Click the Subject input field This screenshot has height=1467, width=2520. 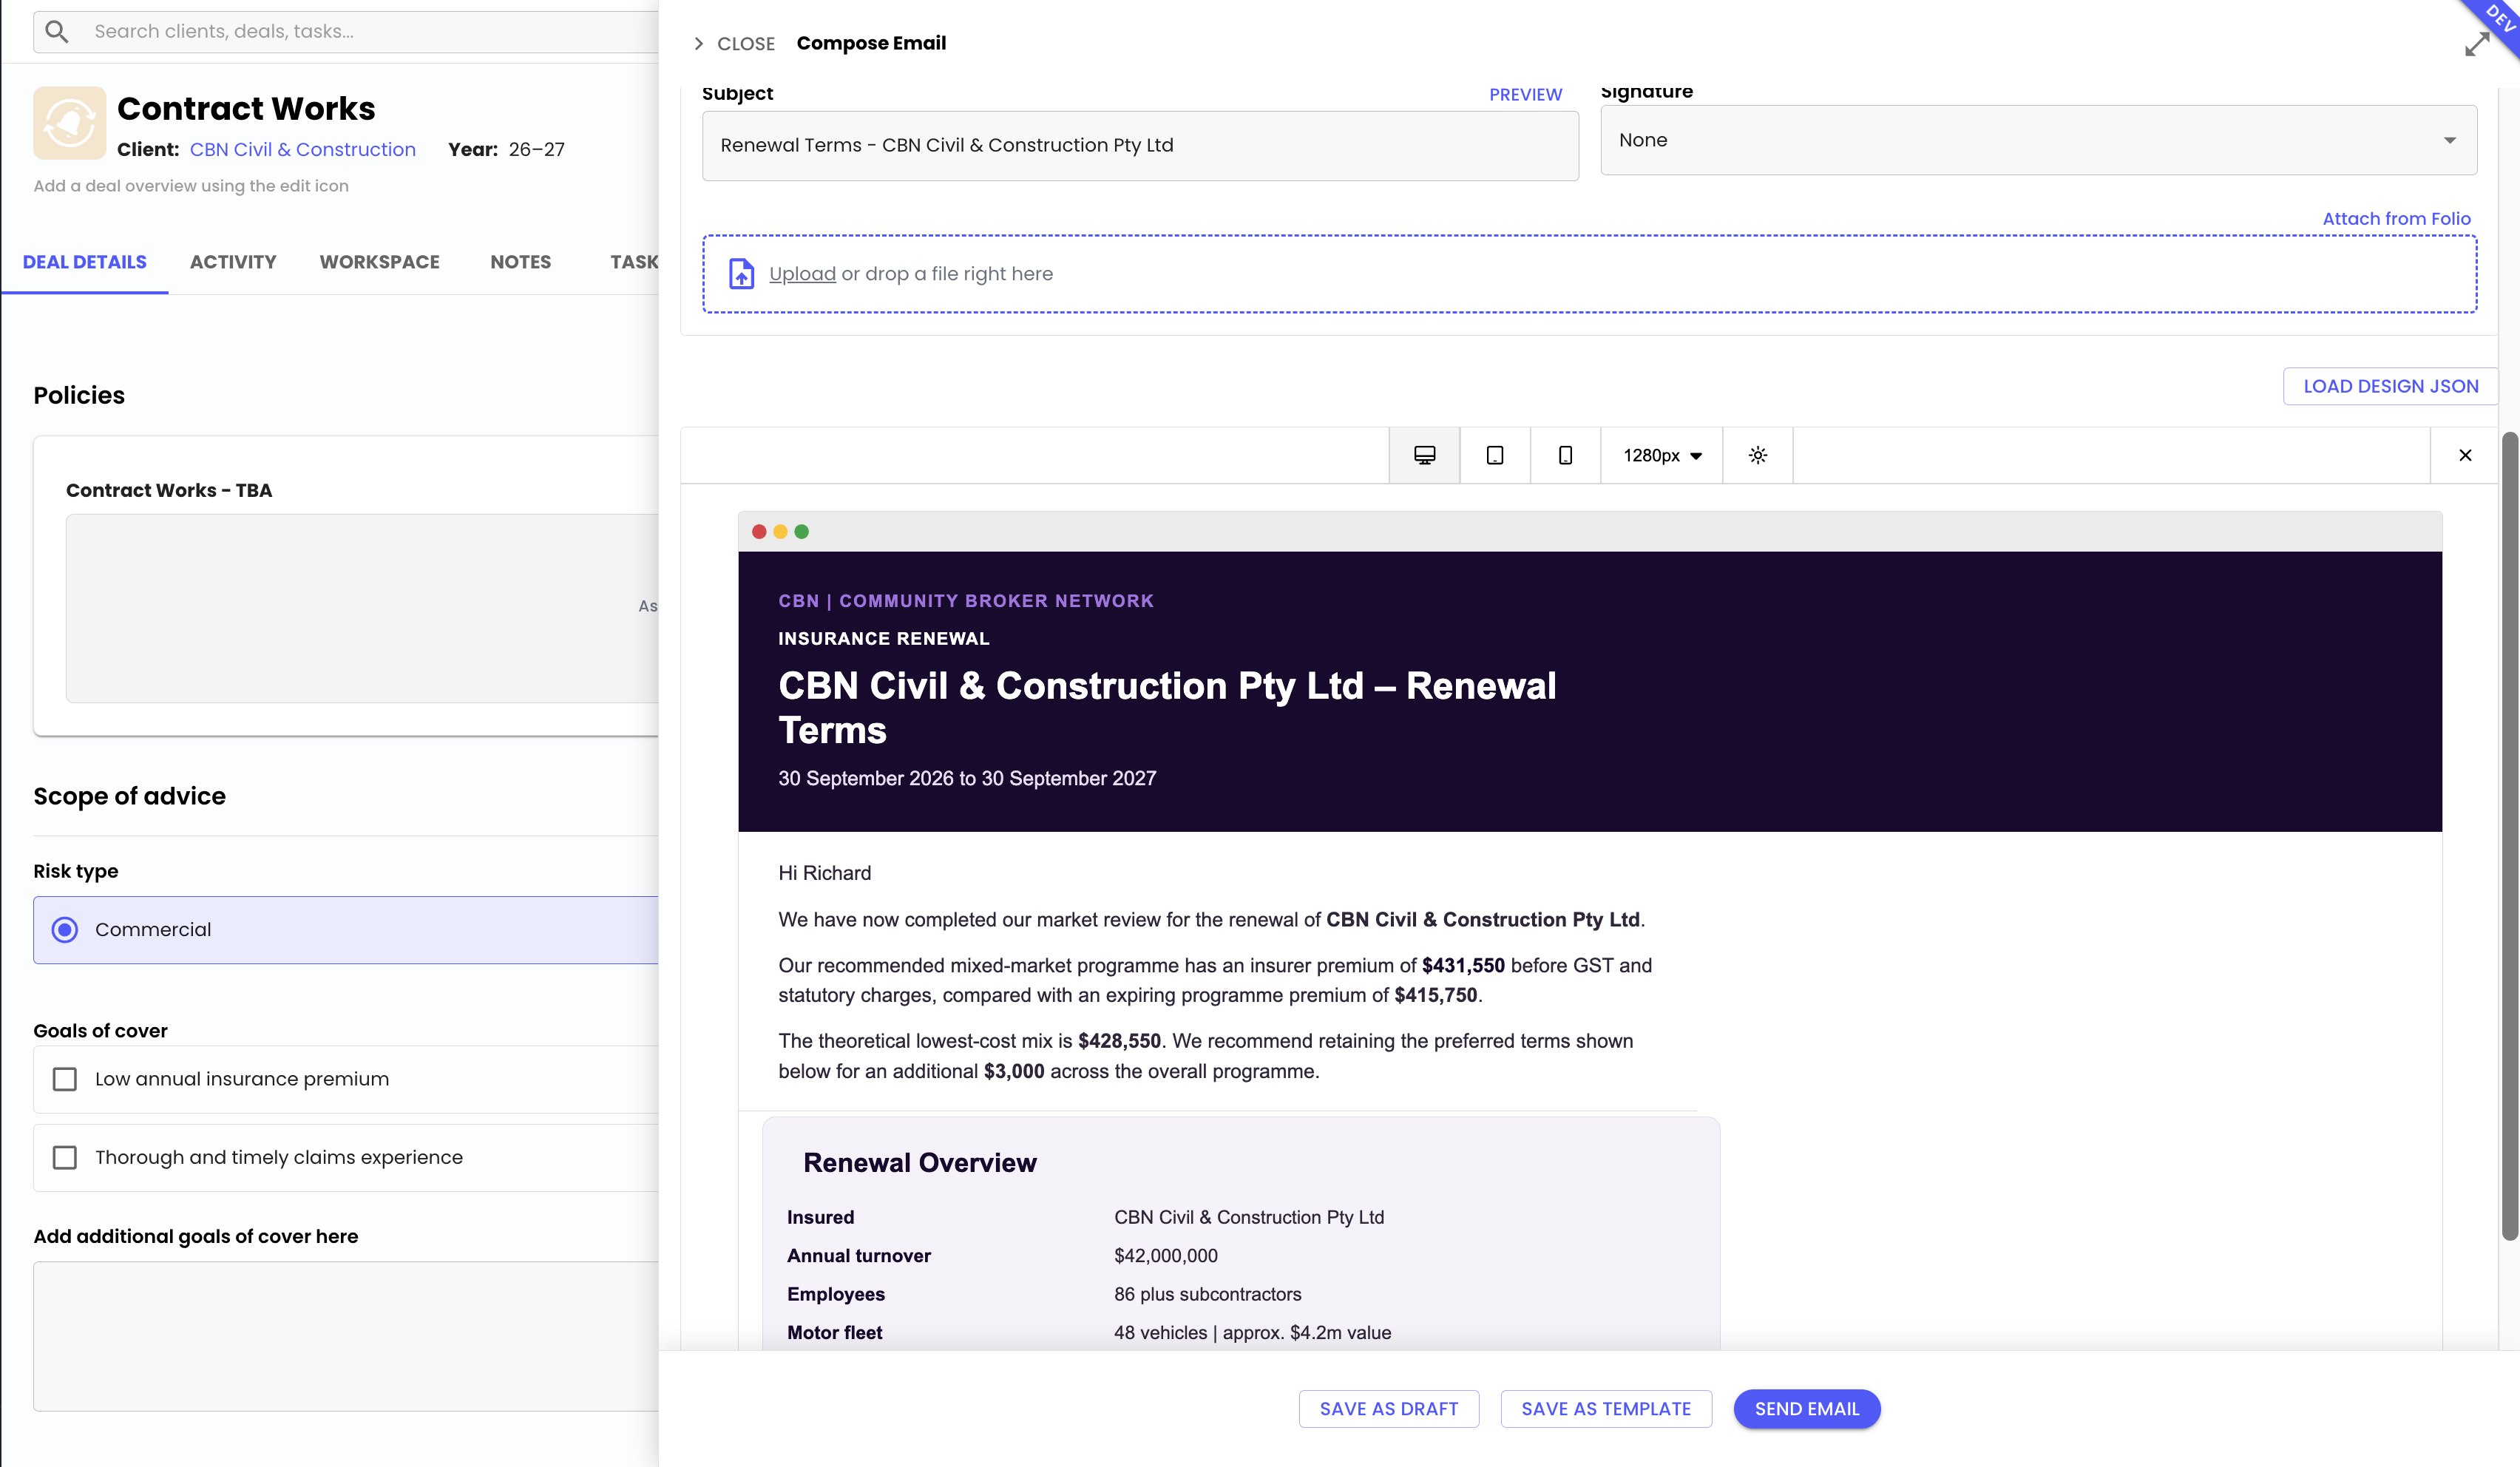tap(1140, 145)
